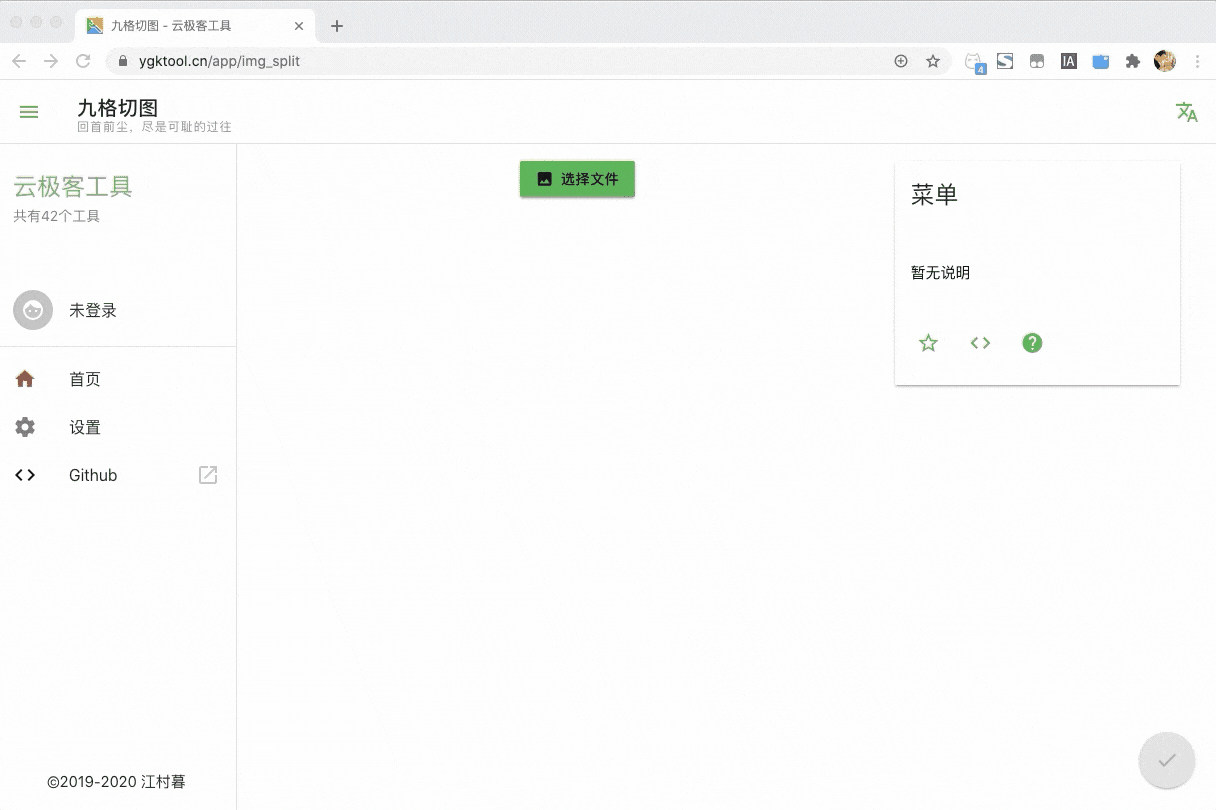Click the extension icon with badge 4

pyautogui.click(x=975, y=62)
